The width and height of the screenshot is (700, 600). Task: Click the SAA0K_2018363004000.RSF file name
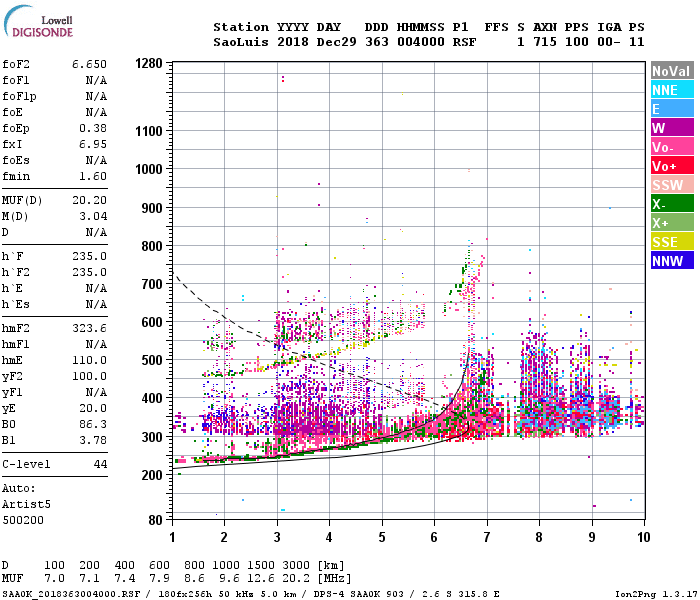[71, 594]
